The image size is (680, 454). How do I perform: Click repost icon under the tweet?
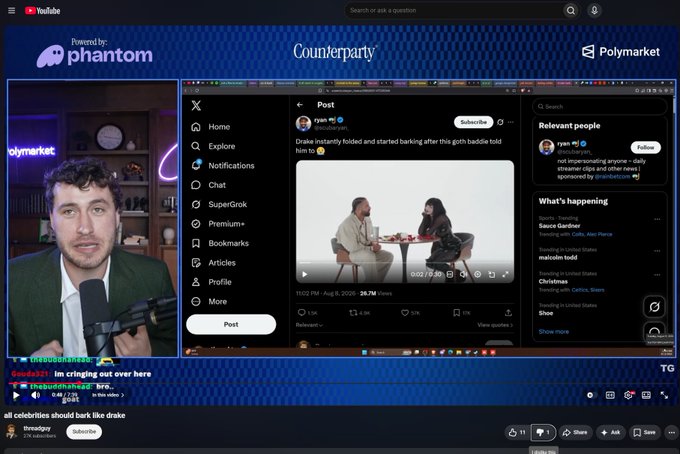pos(353,313)
